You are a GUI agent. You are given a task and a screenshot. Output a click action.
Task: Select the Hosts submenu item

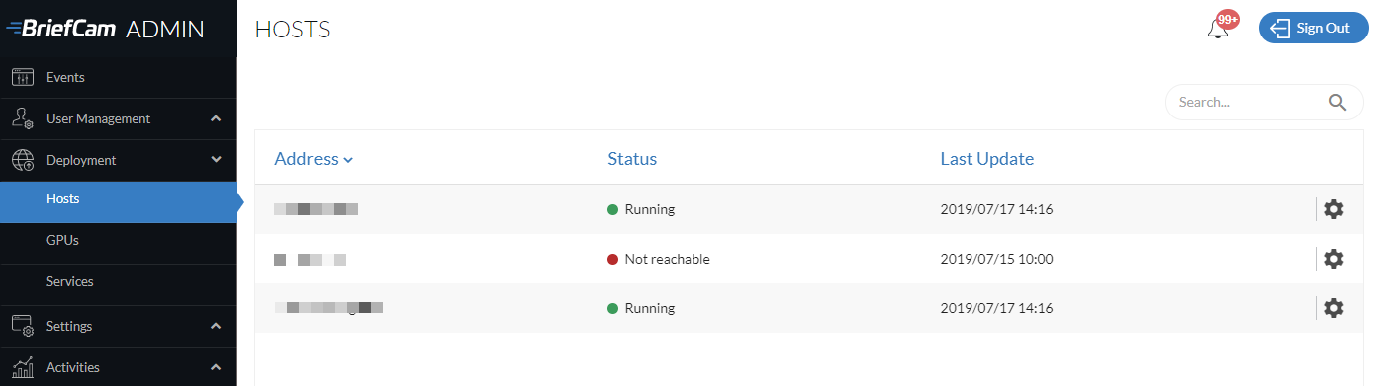tap(118, 201)
